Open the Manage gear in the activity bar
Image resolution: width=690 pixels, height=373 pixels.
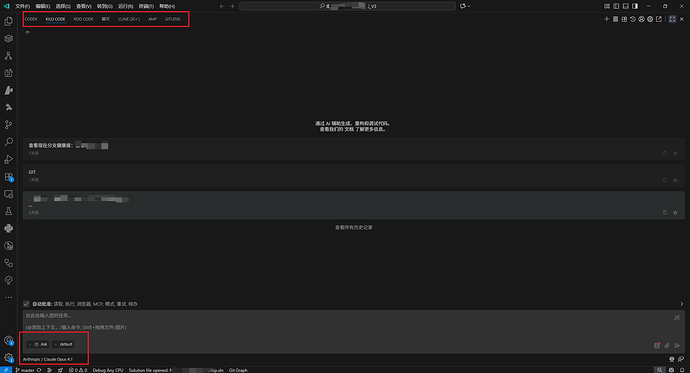(x=8, y=358)
